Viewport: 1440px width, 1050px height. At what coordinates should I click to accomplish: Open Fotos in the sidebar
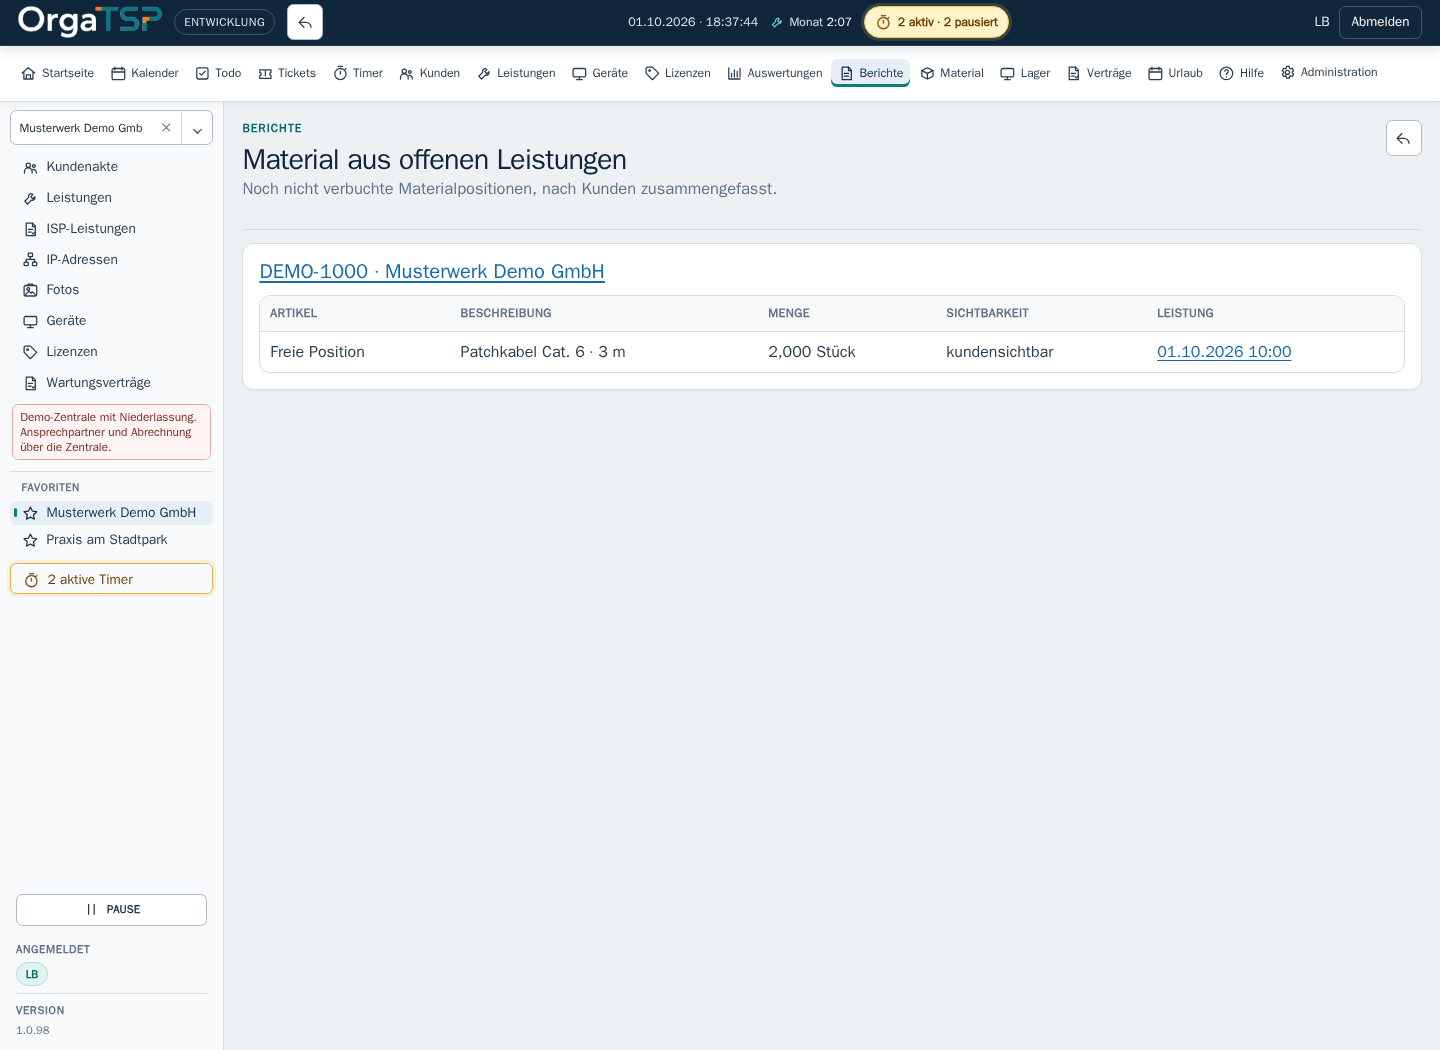tap(111, 290)
